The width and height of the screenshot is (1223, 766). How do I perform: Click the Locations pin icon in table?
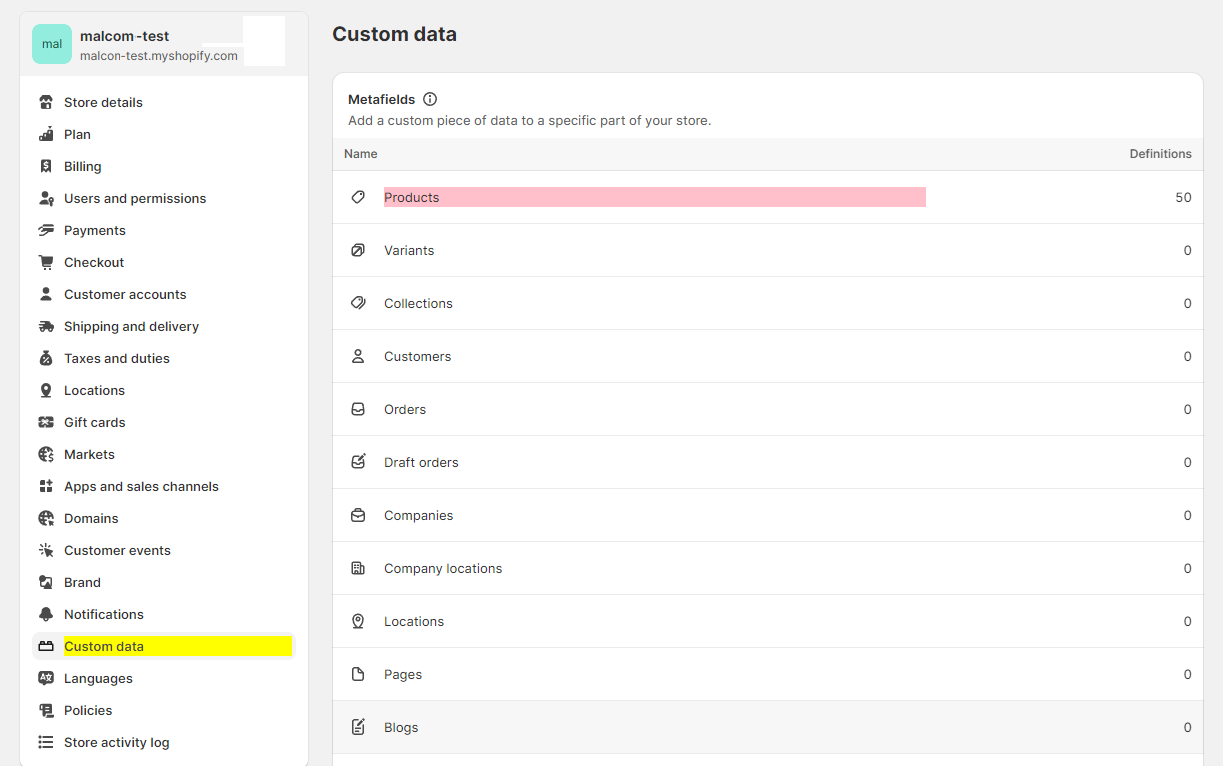(358, 621)
